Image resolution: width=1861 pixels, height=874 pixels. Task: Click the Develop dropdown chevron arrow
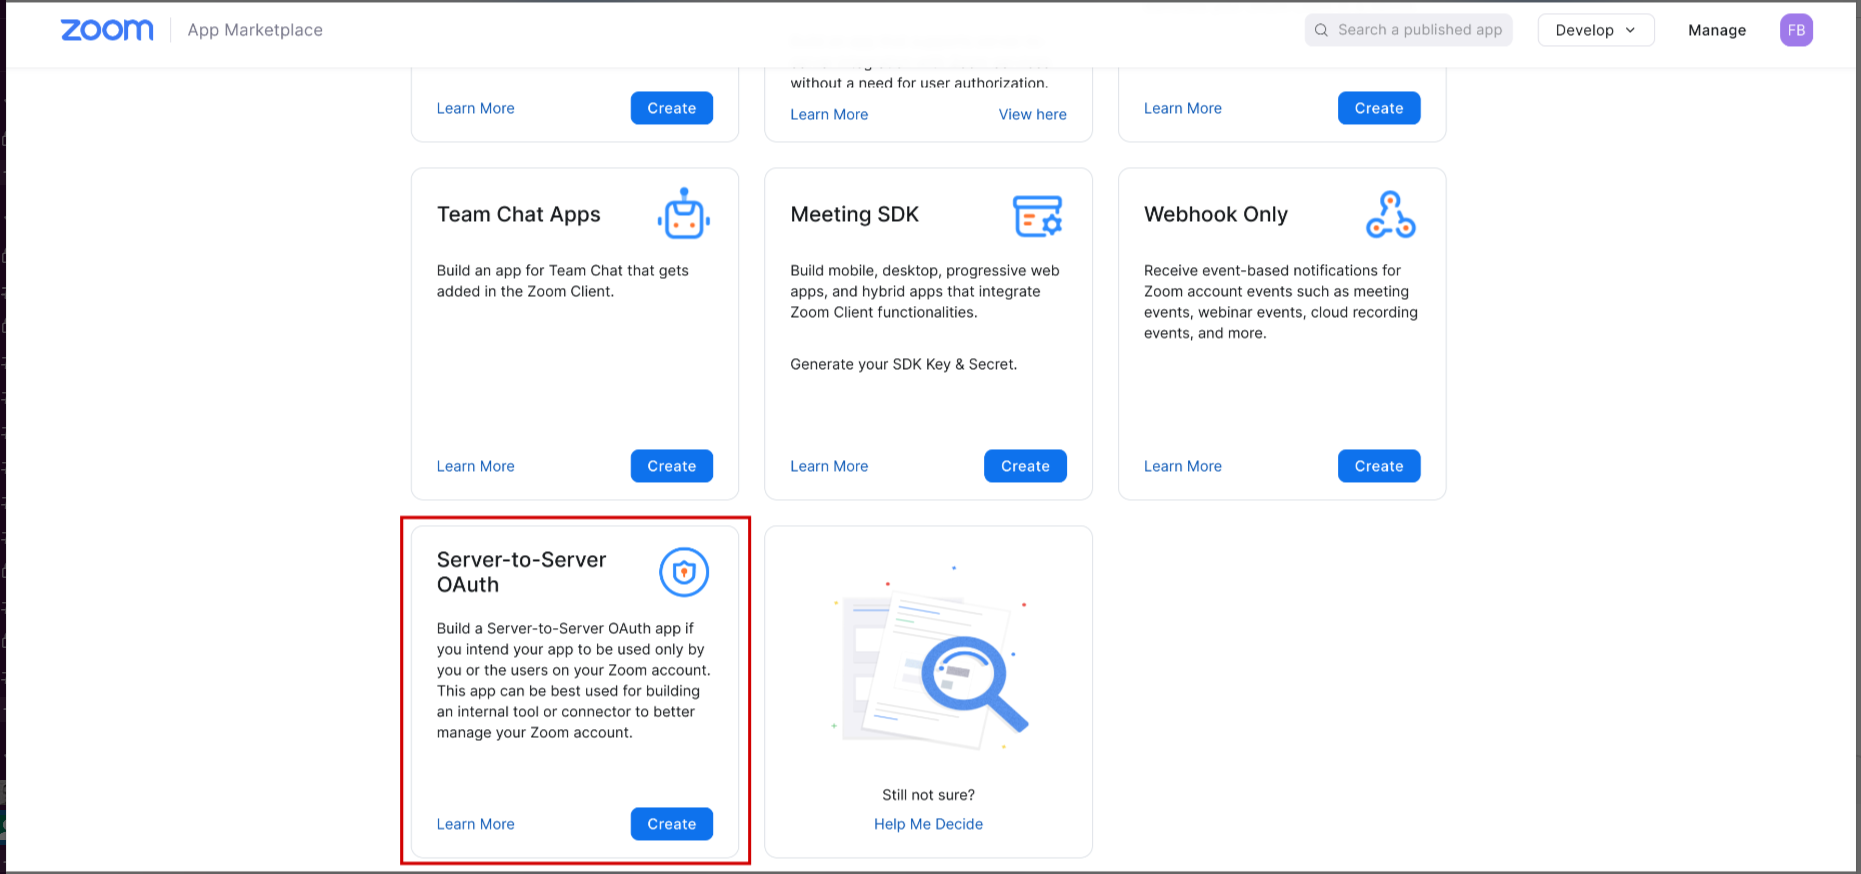1630,30
